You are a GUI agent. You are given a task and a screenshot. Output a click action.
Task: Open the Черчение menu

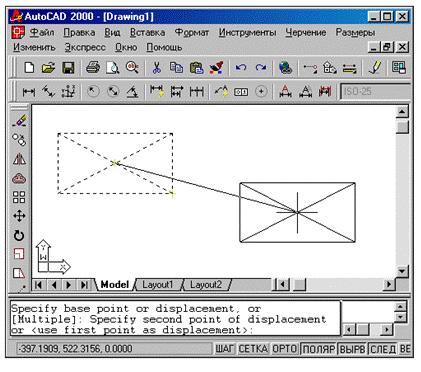pos(306,32)
